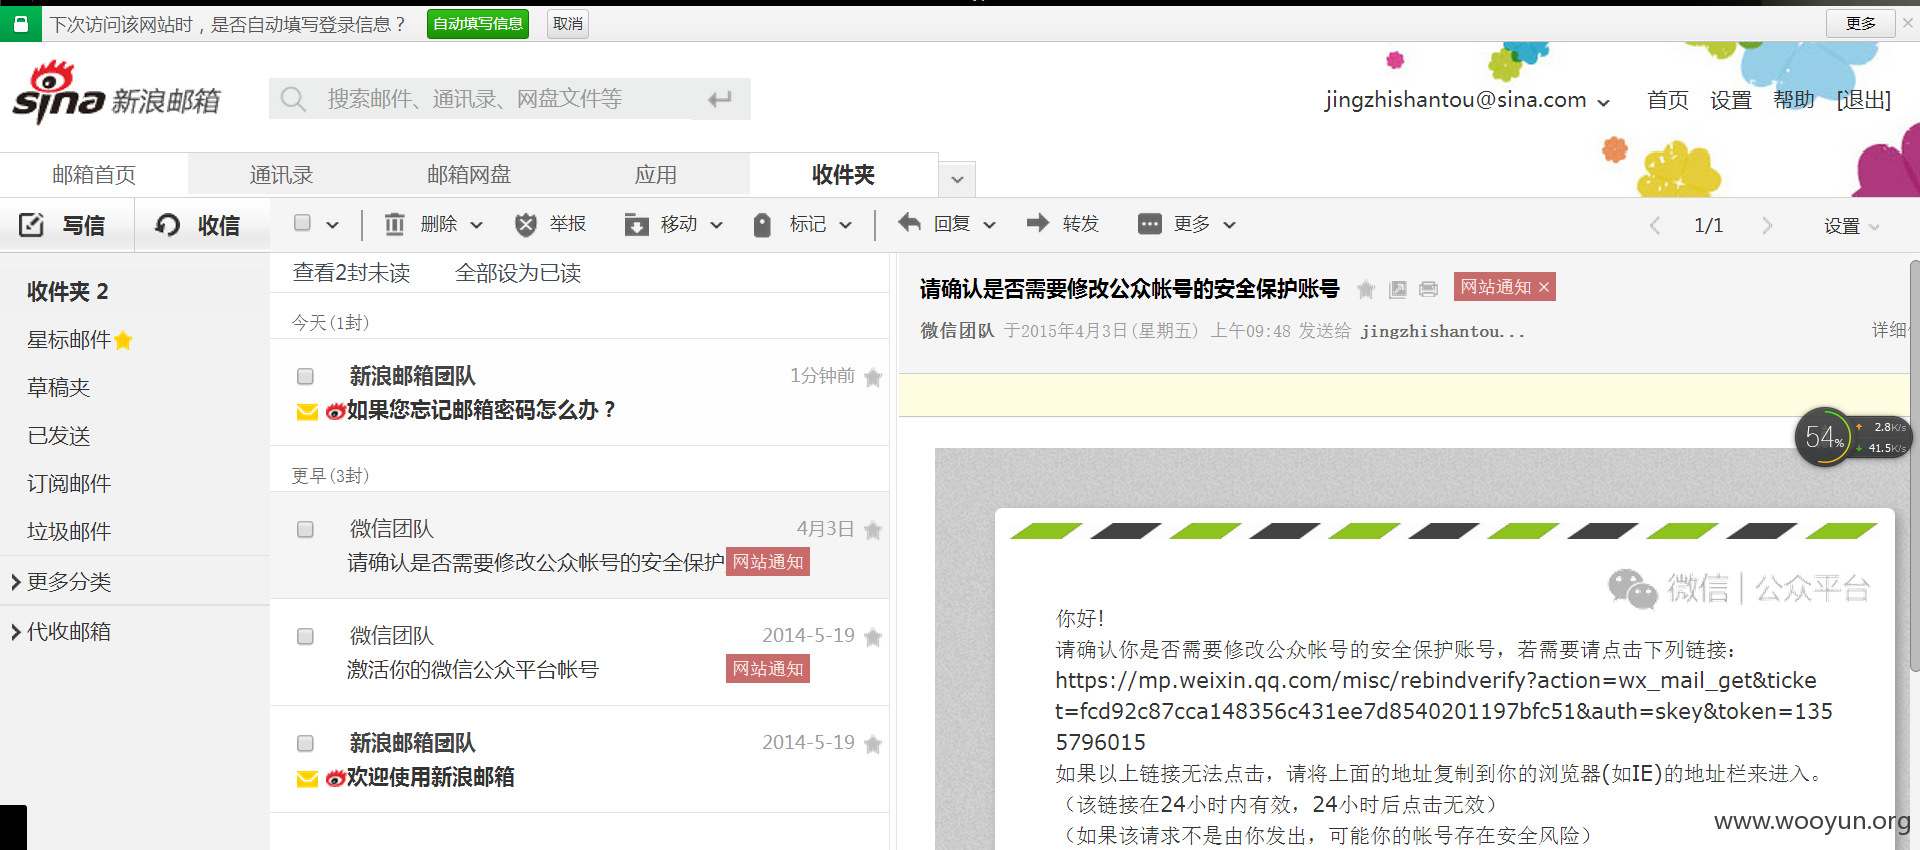Check the 欢迎使用新浪邮箱 email checkbox

coord(306,743)
